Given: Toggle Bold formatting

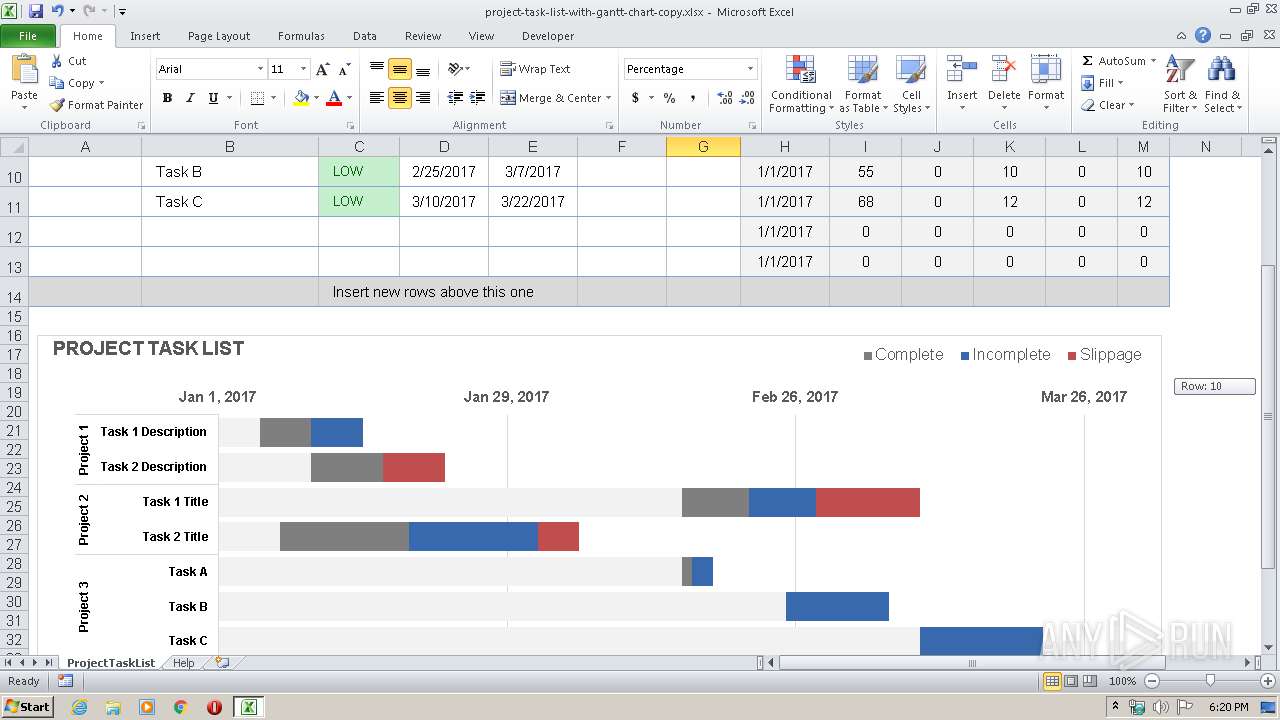Looking at the screenshot, I should [167, 98].
